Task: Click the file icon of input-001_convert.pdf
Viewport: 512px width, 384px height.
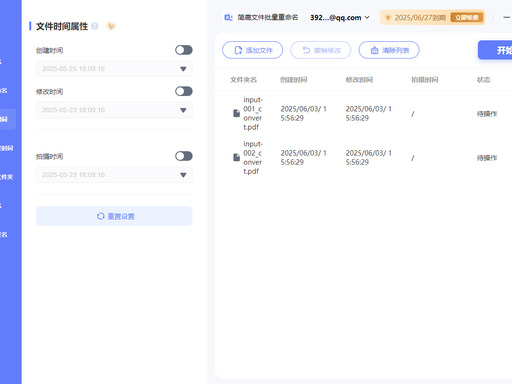Action: point(236,113)
